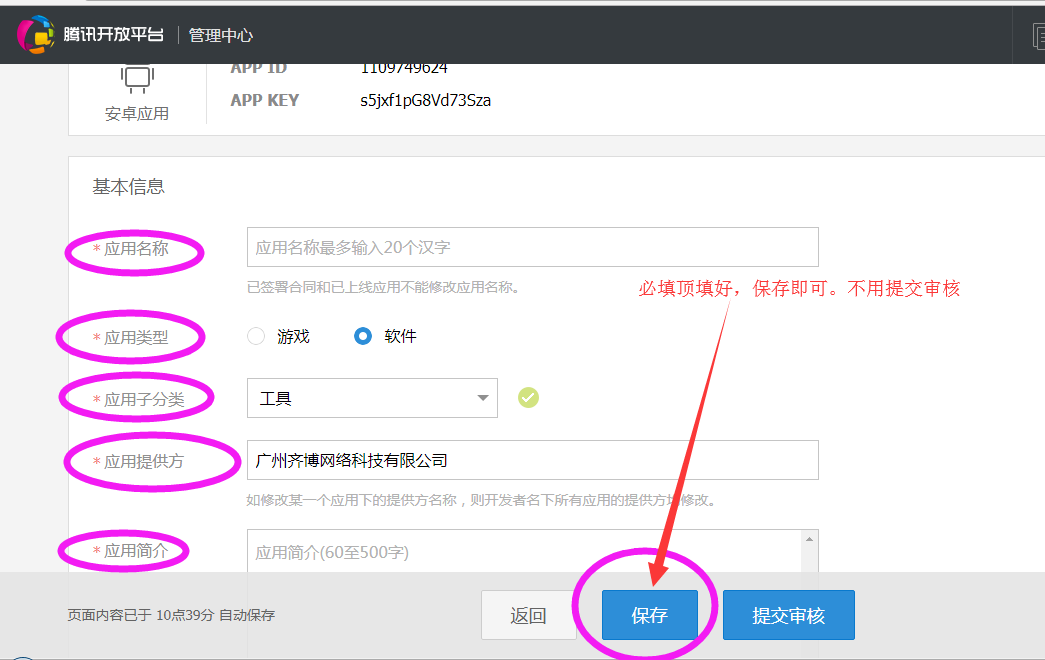Open the 应用子分类 dropdown showing 工具
The image size is (1045, 660).
point(372,398)
